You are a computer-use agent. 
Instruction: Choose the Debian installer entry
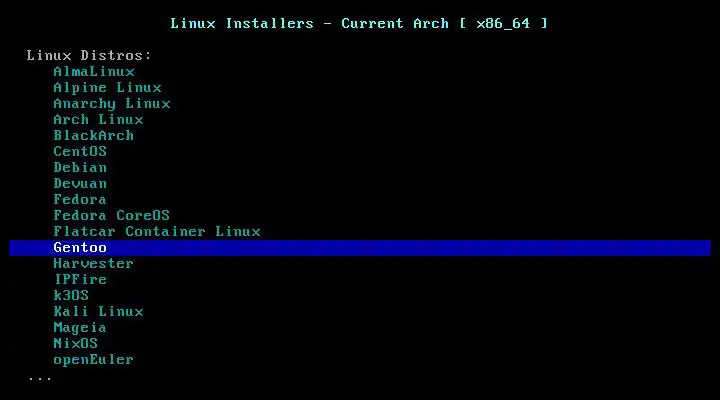tap(80, 168)
